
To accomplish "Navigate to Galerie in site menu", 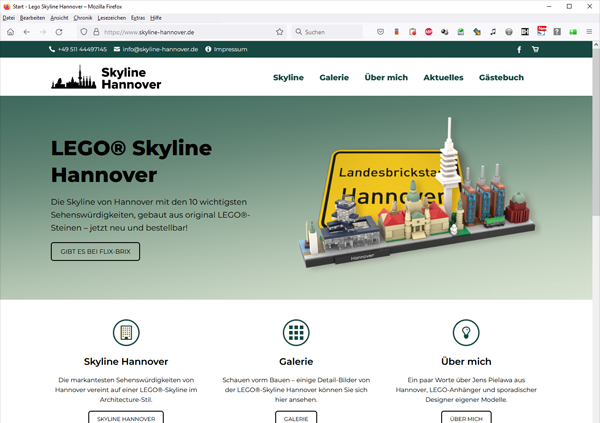I will click(334, 78).
